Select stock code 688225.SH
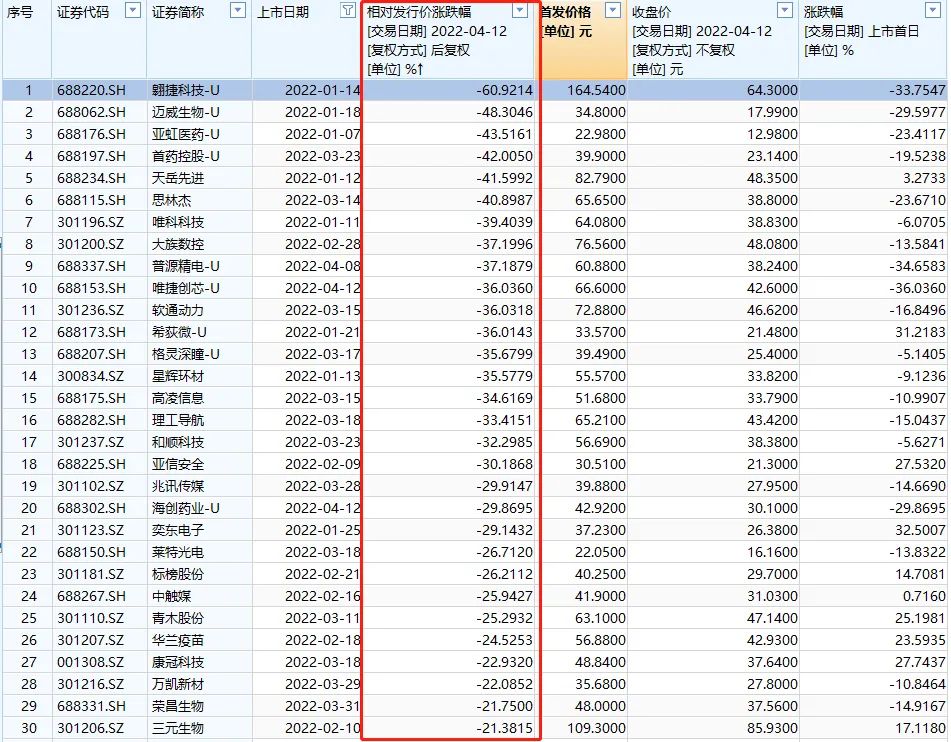The image size is (951, 742). tap(92, 464)
